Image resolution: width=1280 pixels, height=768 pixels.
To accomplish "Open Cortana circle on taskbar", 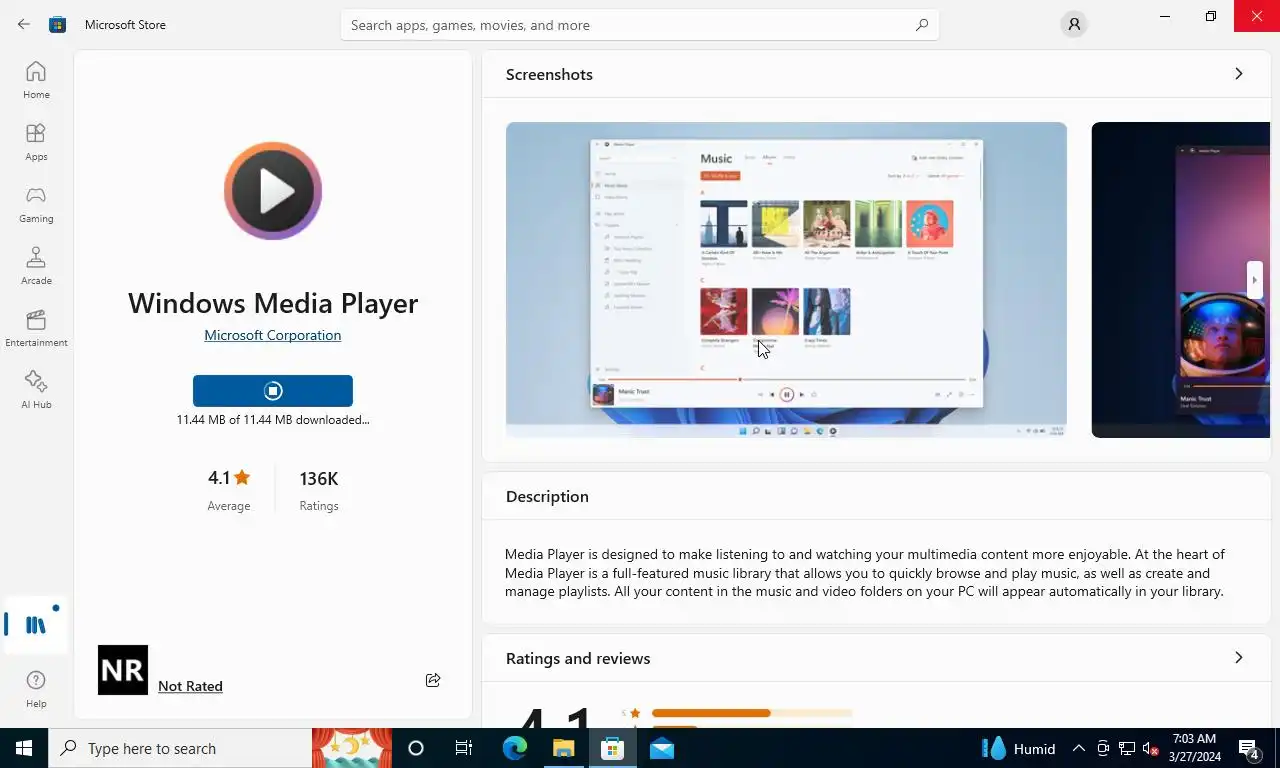I will pyautogui.click(x=416, y=748).
